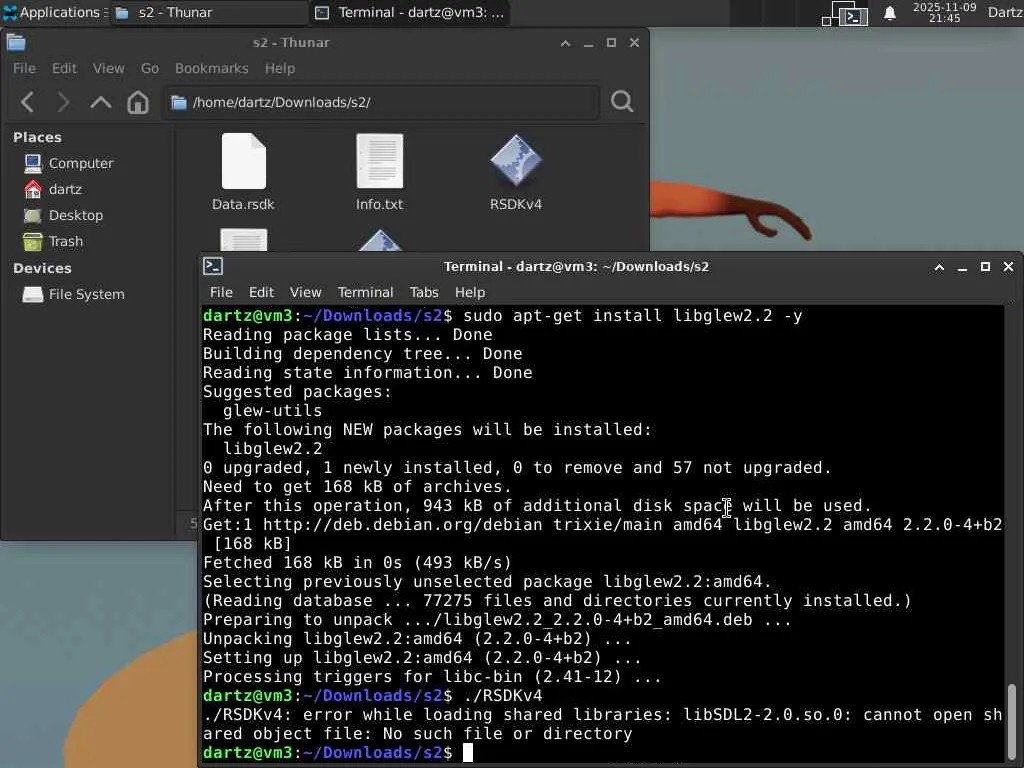This screenshot has width=1024, height=768.
Task: Go forward in Thunar navigation
Action: pyautogui.click(x=63, y=102)
